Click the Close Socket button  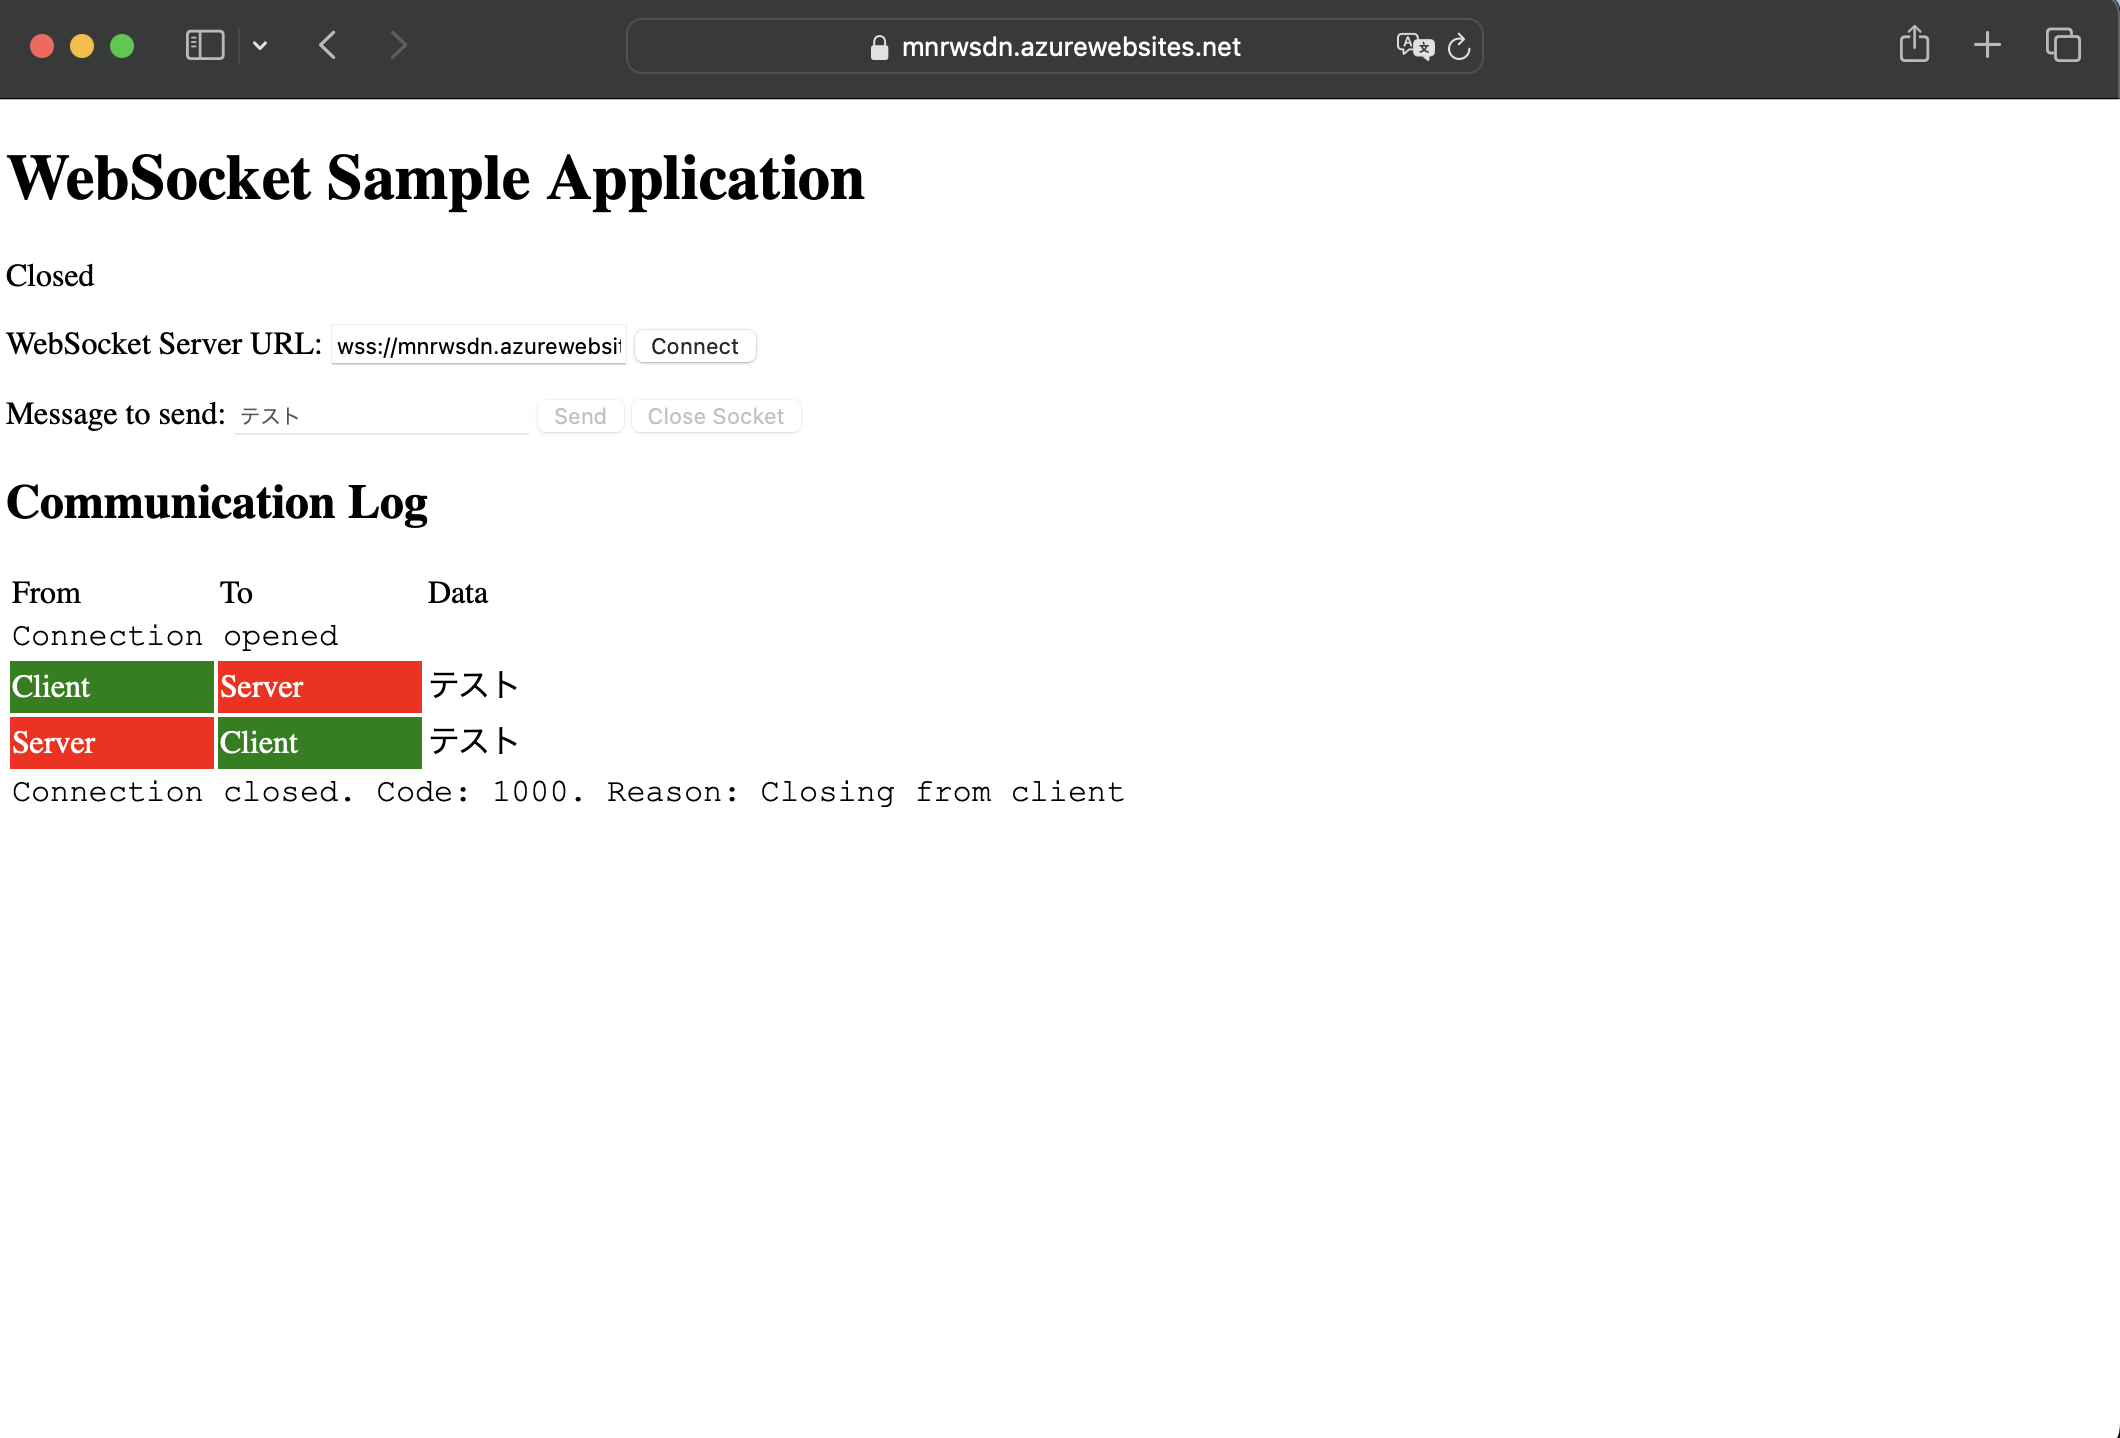coord(716,416)
